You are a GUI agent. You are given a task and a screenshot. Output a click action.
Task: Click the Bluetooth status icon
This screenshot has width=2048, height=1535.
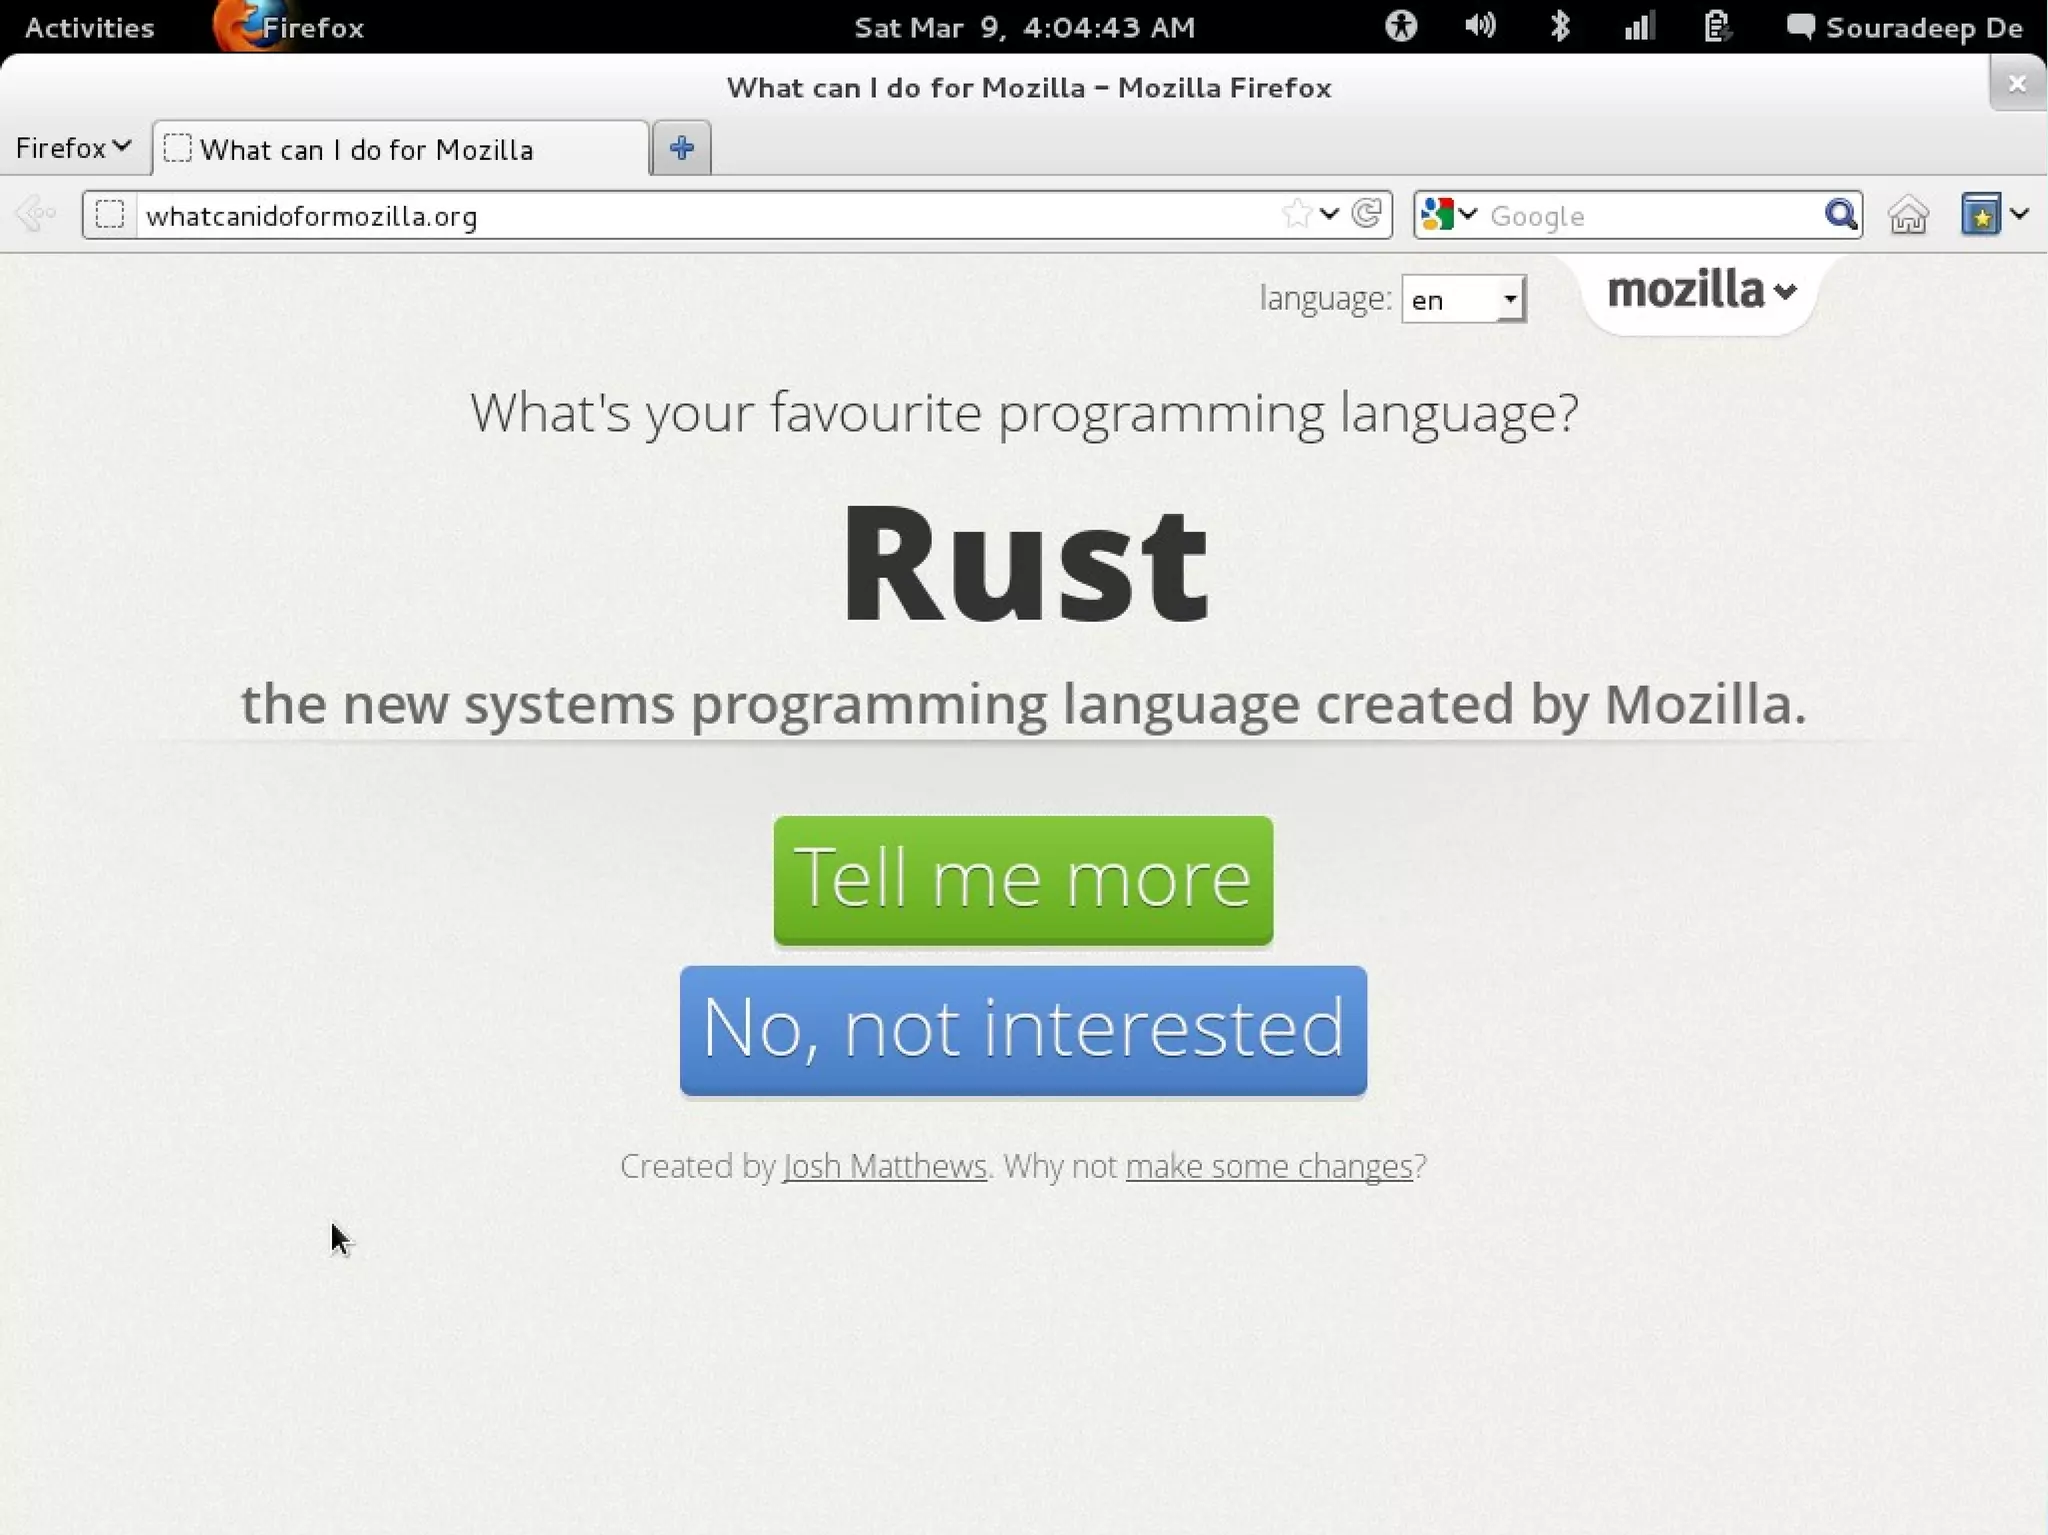pyautogui.click(x=1559, y=26)
